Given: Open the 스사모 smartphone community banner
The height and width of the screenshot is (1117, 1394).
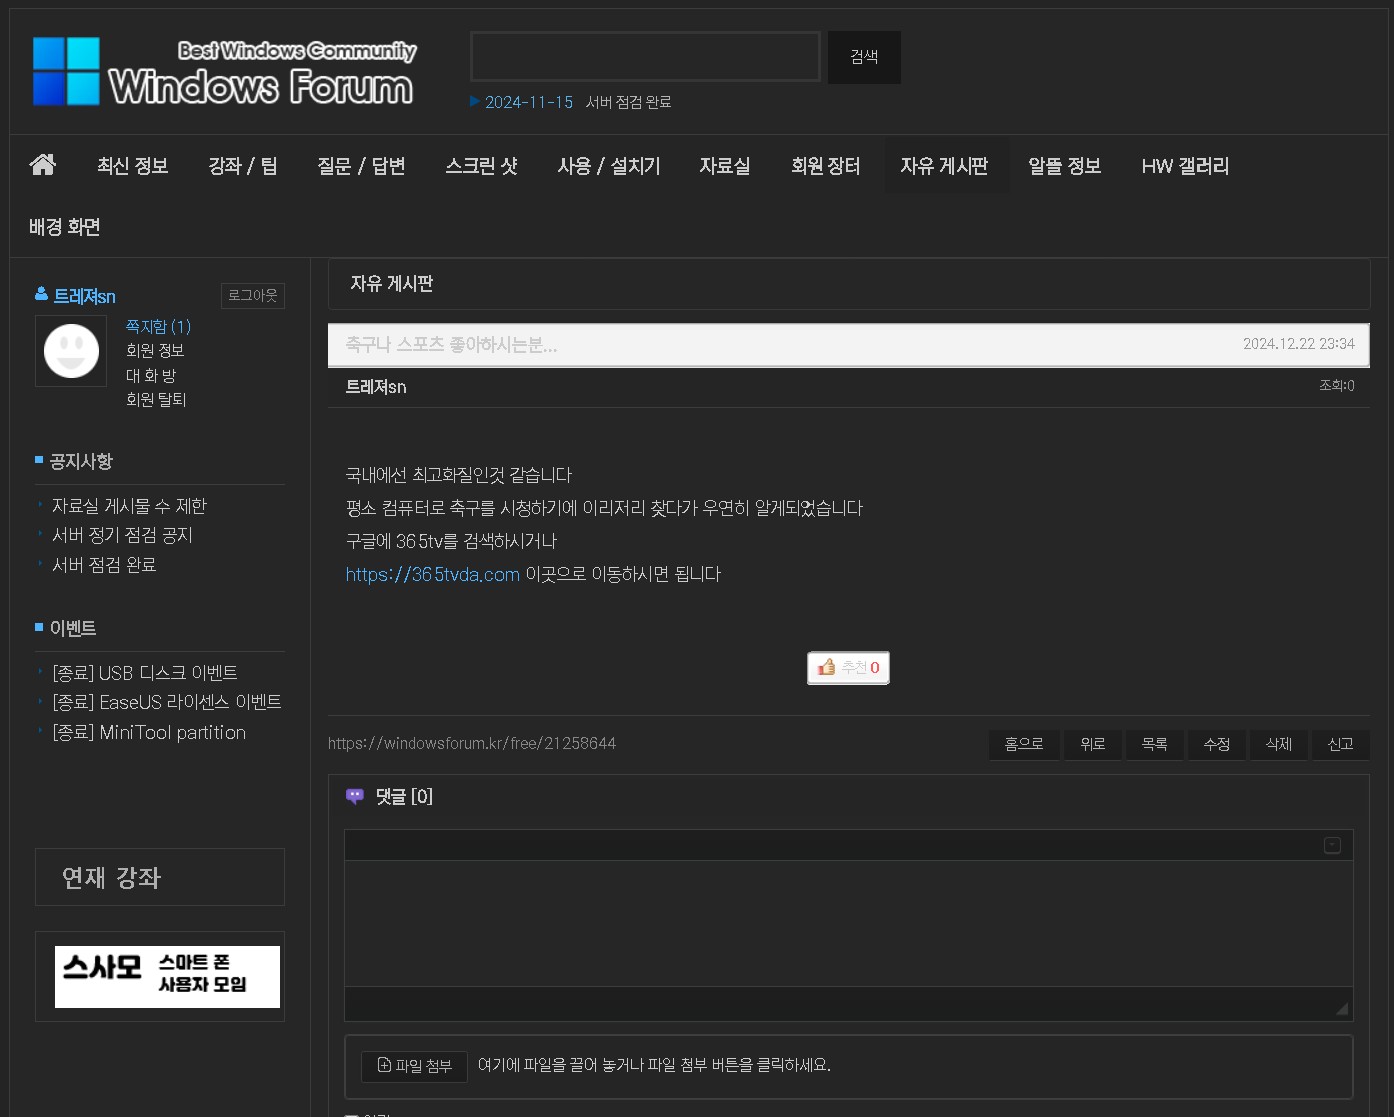Looking at the screenshot, I should click(167, 977).
